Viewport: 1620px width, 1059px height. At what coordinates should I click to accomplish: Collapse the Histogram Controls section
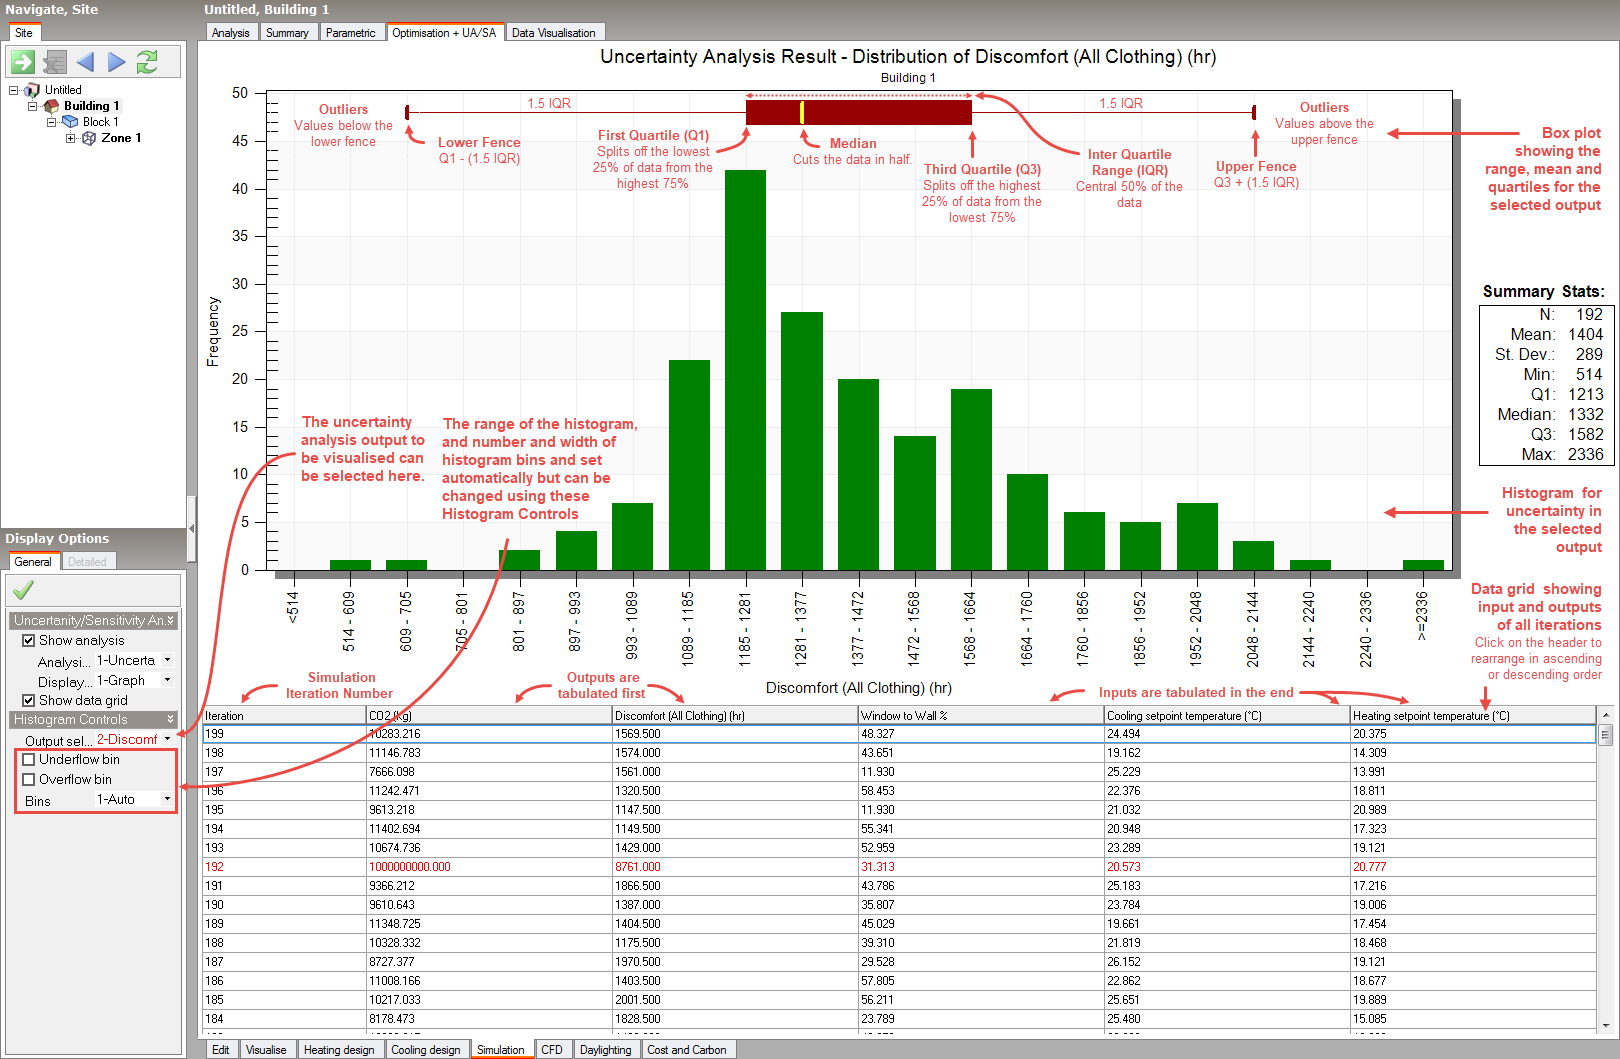(170, 720)
